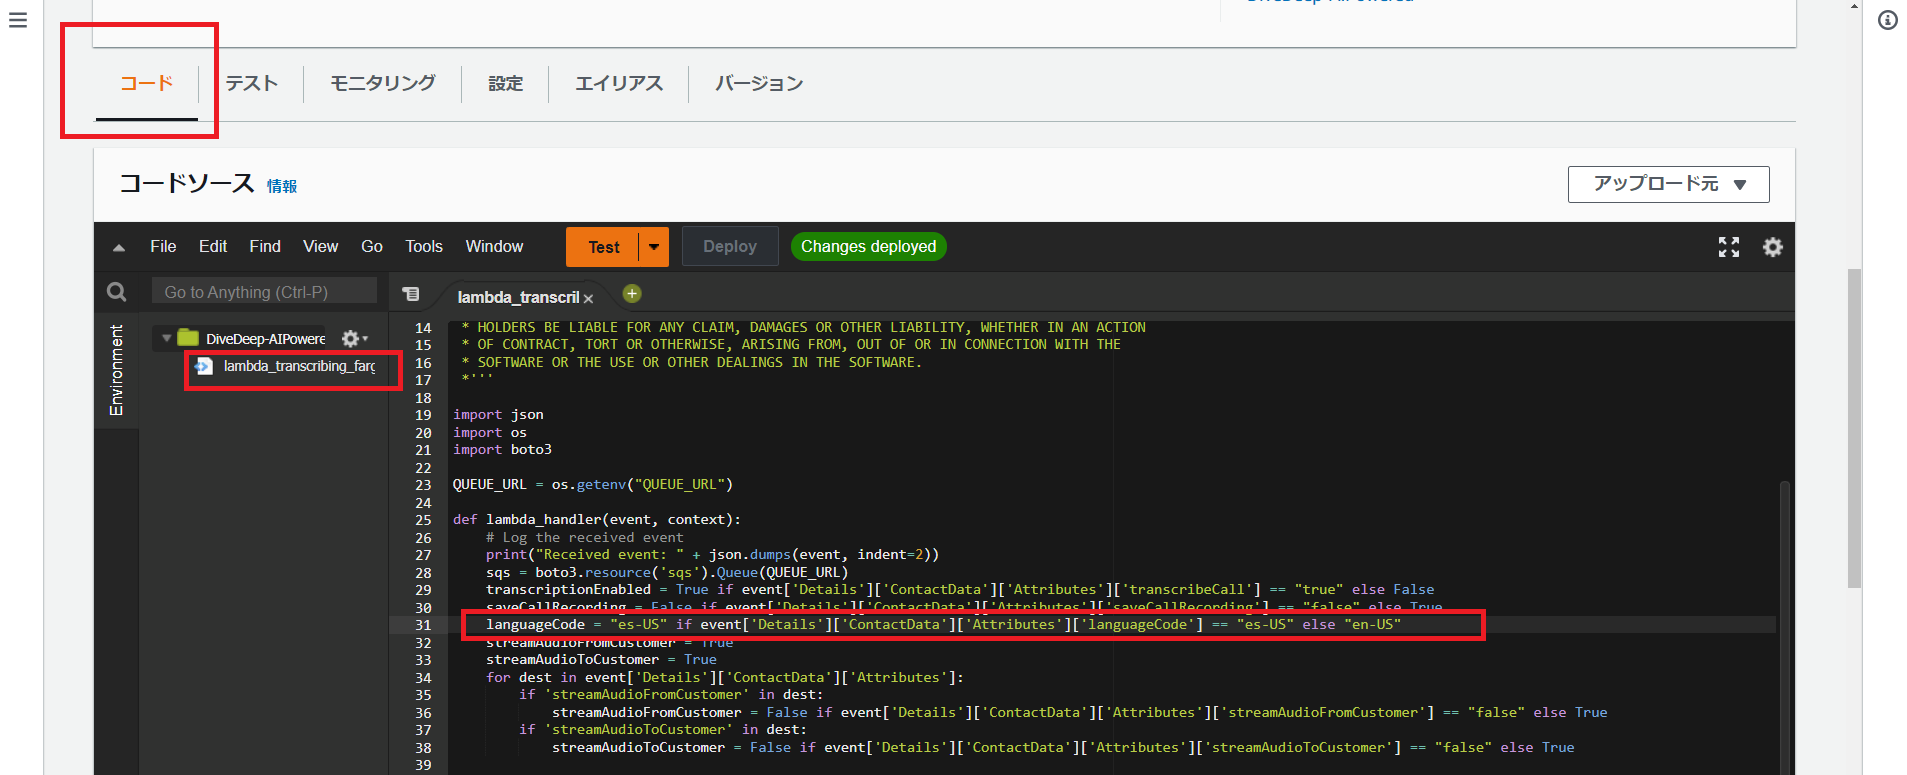
Task: Open the Edit menu
Action: tap(213, 247)
